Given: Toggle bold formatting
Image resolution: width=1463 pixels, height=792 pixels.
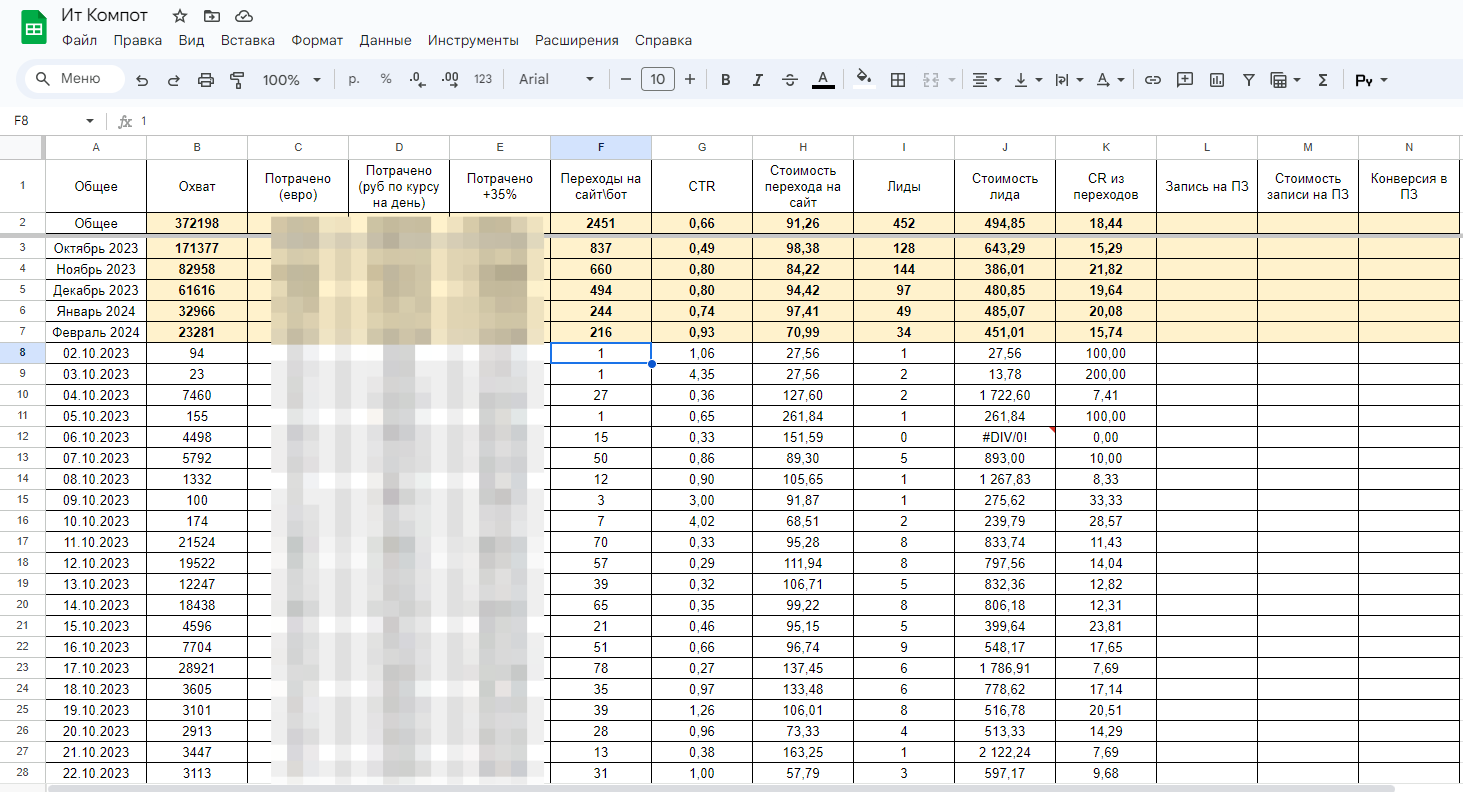Looking at the screenshot, I should [x=726, y=80].
